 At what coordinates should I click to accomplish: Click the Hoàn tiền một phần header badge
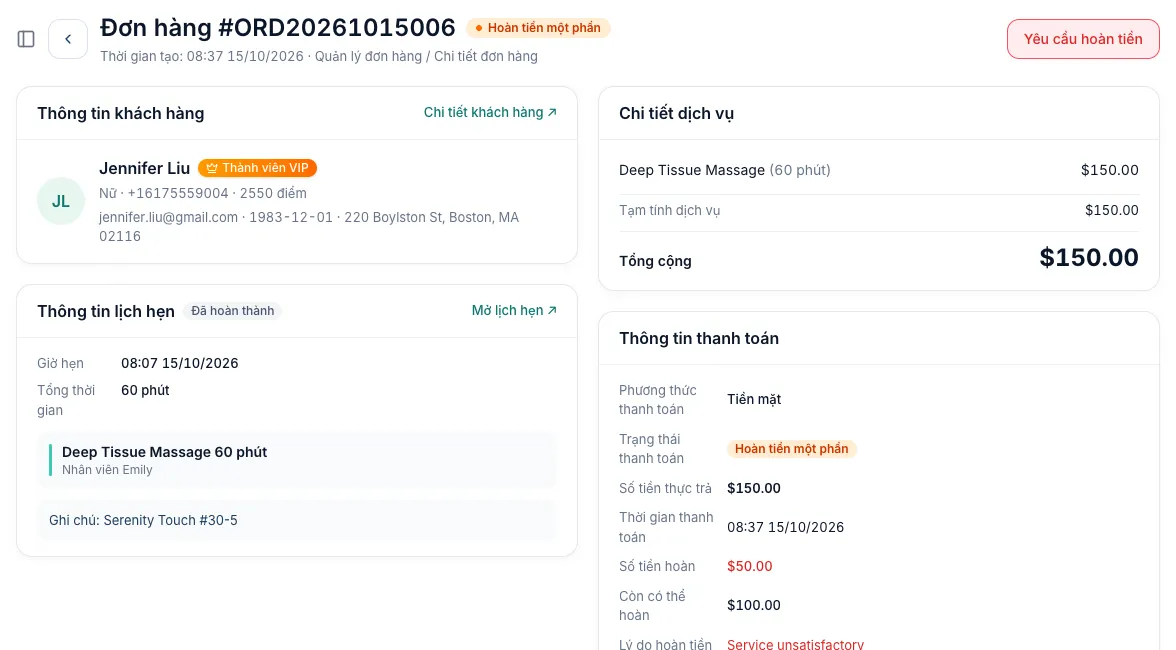[538, 28]
